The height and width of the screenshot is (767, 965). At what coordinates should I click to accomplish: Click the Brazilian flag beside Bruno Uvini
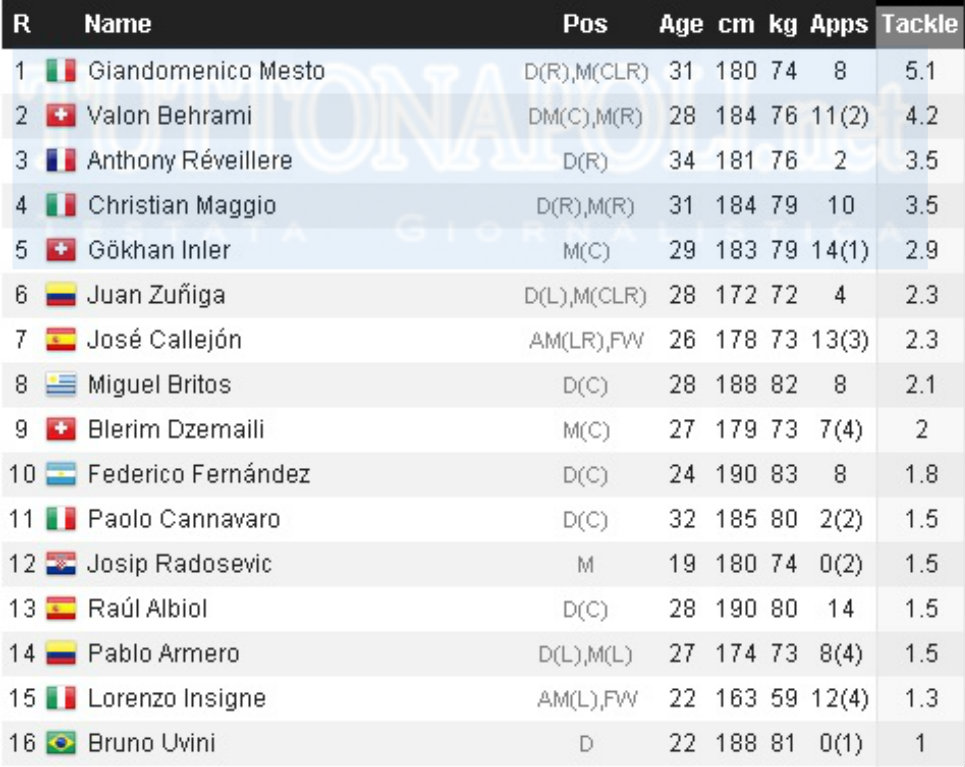61,744
